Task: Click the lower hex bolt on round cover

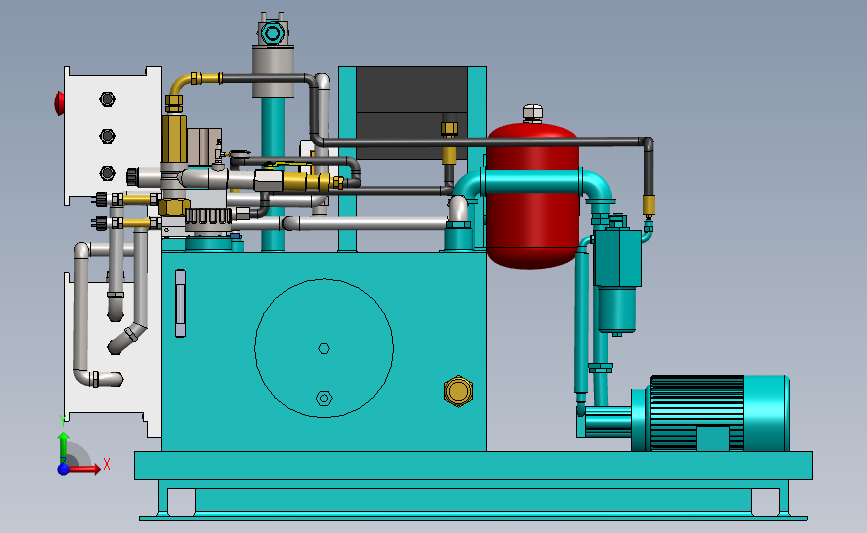Action: pyautogui.click(x=324, y=398)
